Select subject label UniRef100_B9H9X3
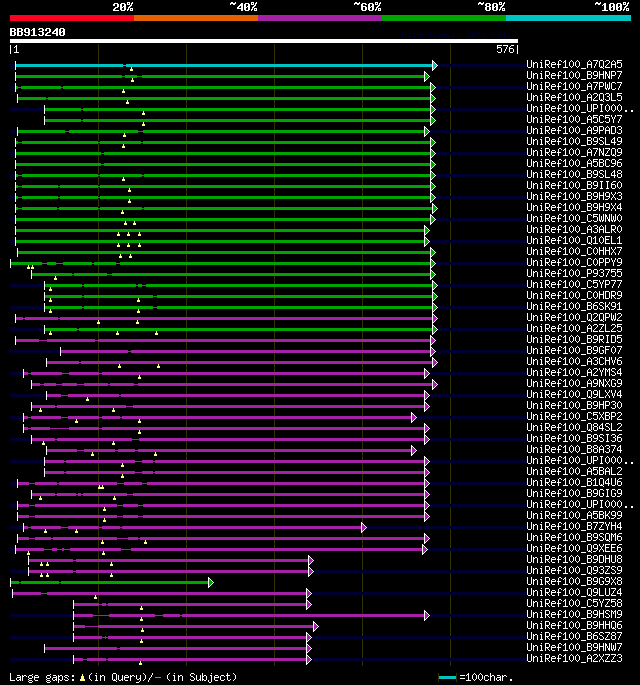The height and width of the screenshot is (685, 640). (574, 196)
